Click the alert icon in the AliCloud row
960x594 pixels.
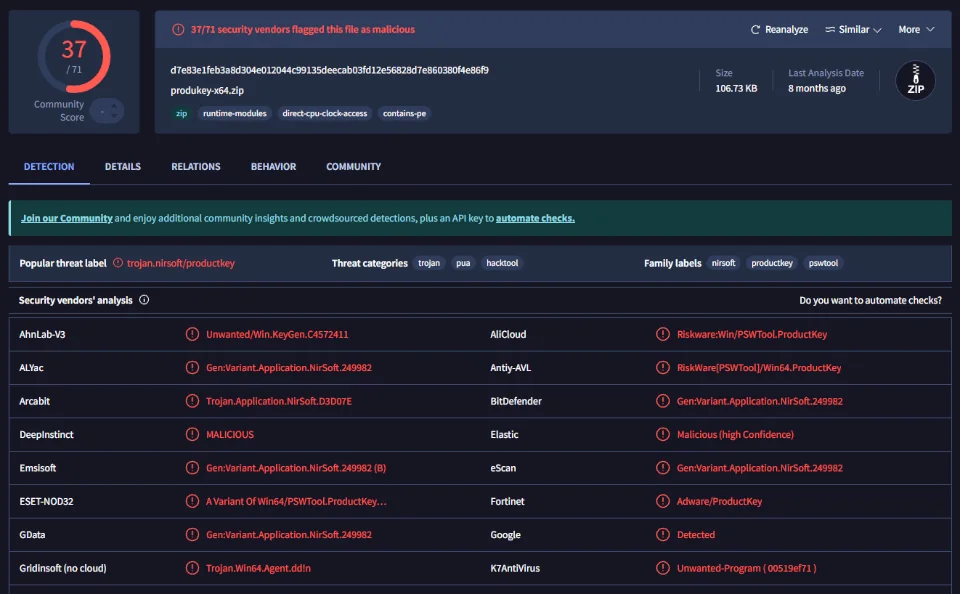(x=662, y=334)
